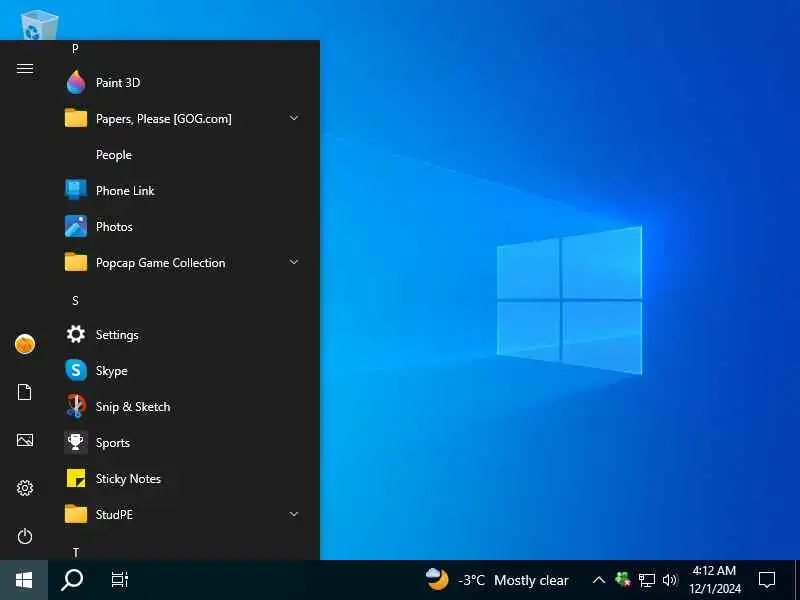This screenshot has width=800, height=600.
Task: Click the letter S section header
Action: (x=76, y=301)
